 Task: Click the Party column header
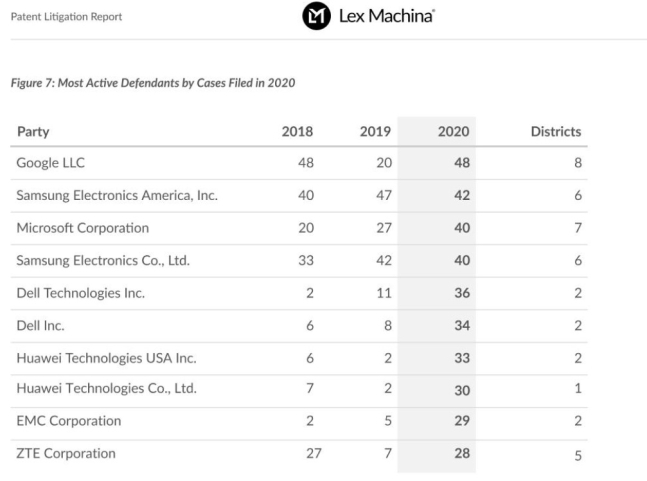tap(33, 131)
